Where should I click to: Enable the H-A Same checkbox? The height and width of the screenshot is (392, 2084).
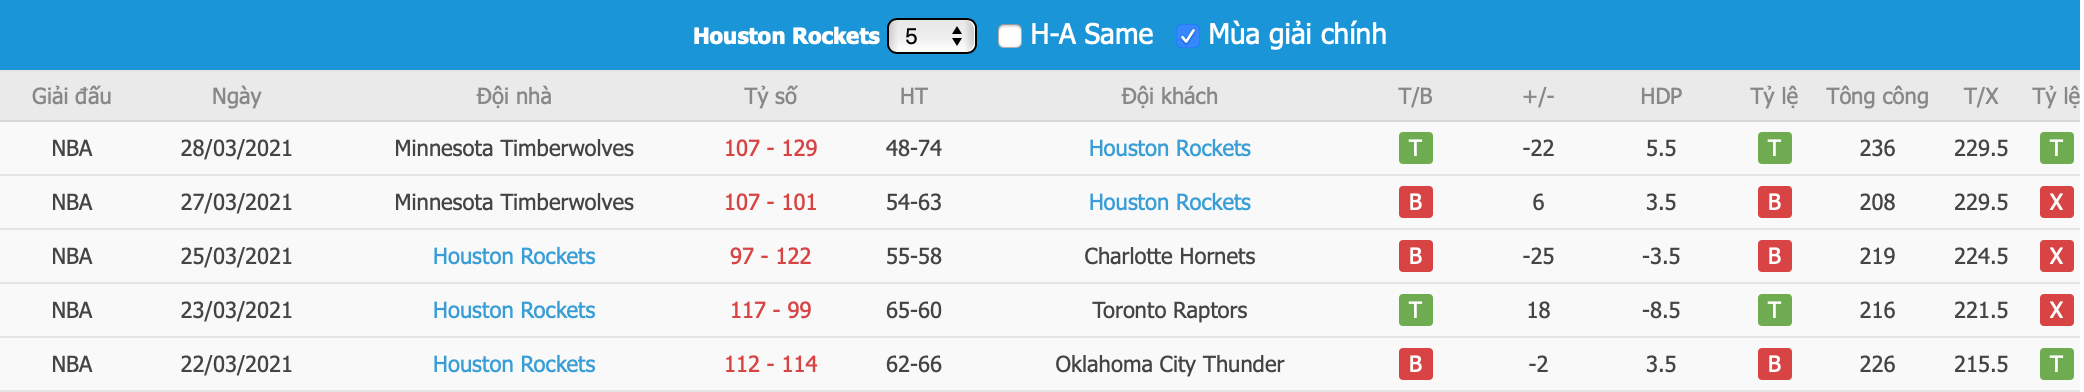pos(1010,36)
